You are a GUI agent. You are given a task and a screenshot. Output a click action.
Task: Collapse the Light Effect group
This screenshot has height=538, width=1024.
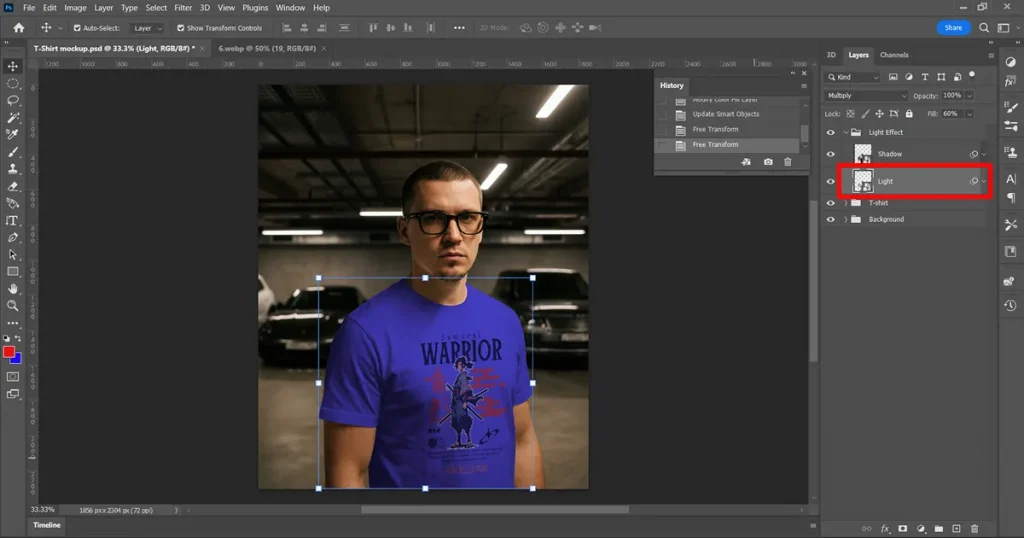point(846,133)
